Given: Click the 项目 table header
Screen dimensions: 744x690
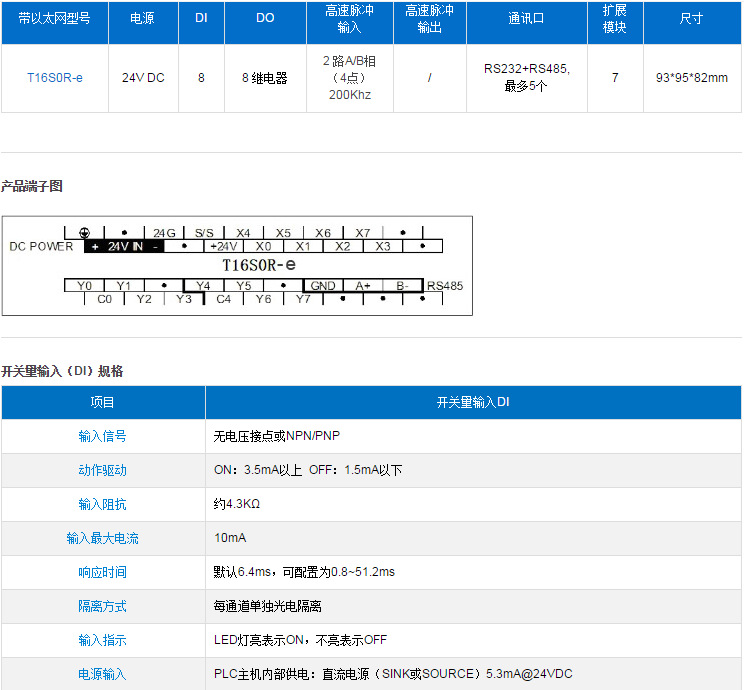Looking at the screenshot, I should coord(102,402).
